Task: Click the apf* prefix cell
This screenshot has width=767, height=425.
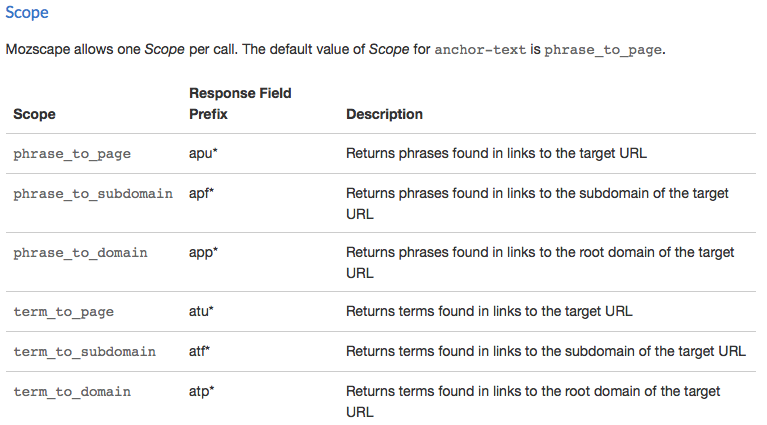Action: [202, 193]
